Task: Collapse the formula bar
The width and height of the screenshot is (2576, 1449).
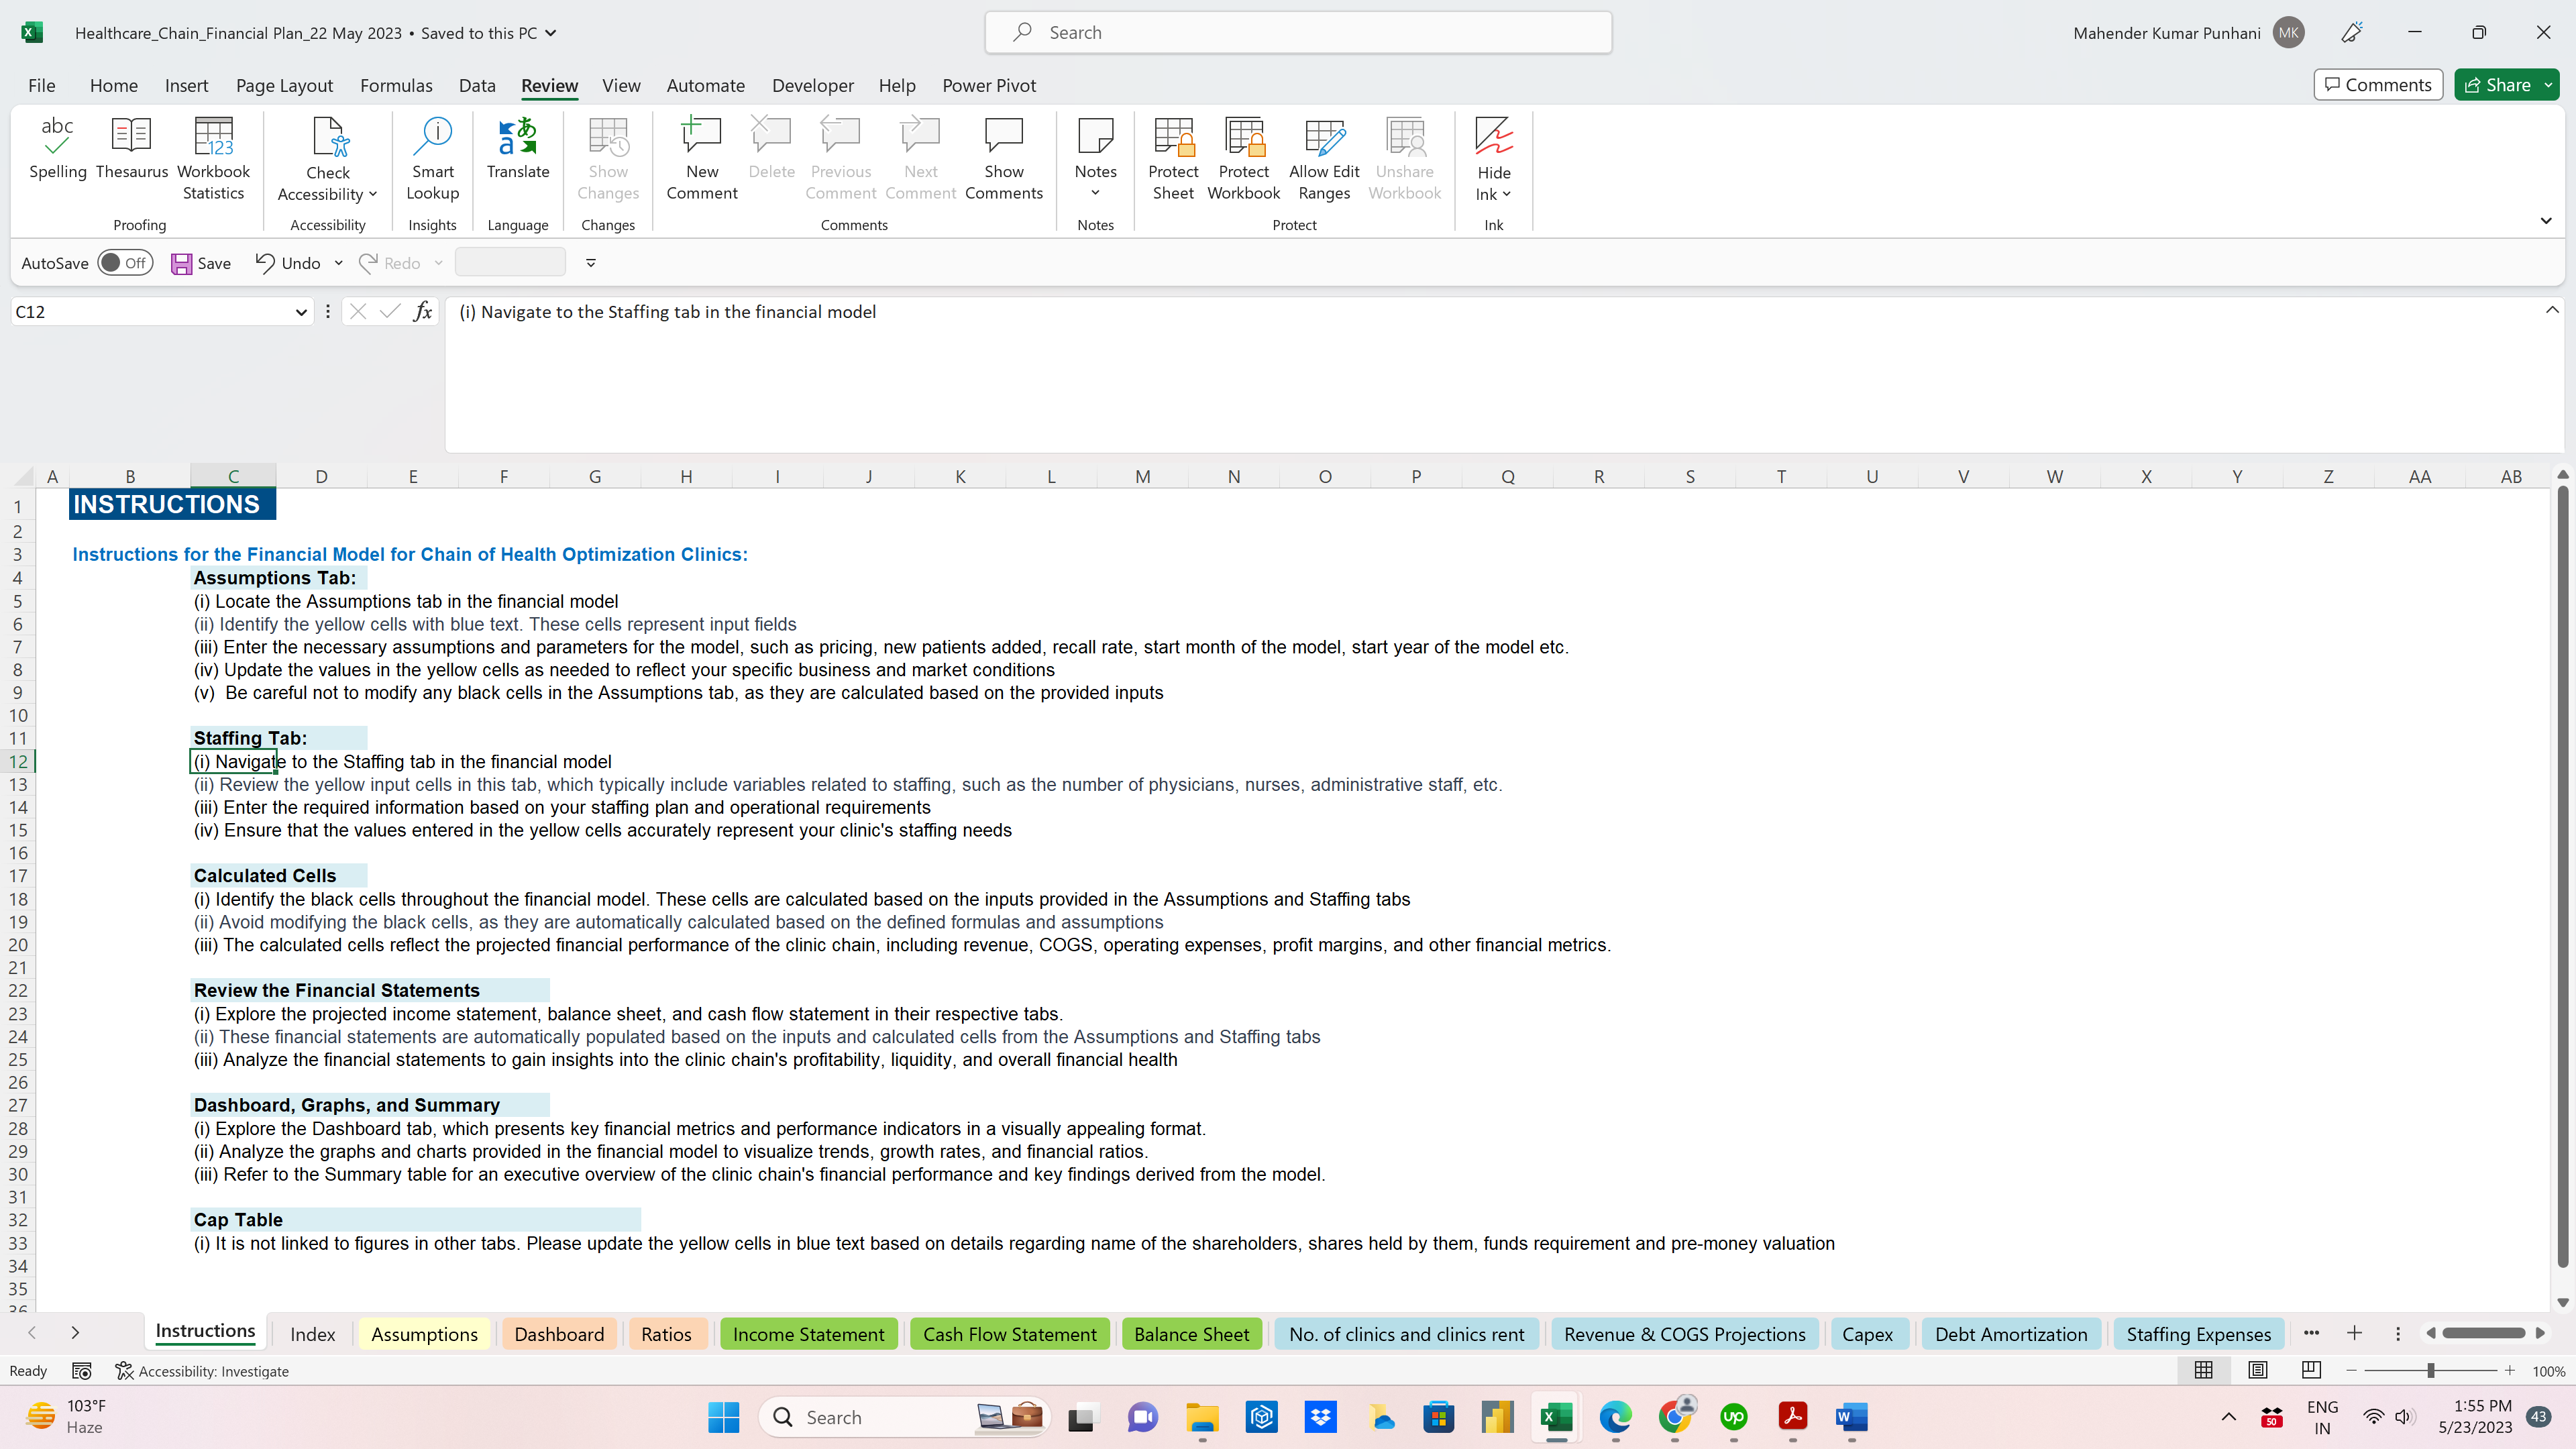Action: pyautogui.click(x=2552, y=310)
